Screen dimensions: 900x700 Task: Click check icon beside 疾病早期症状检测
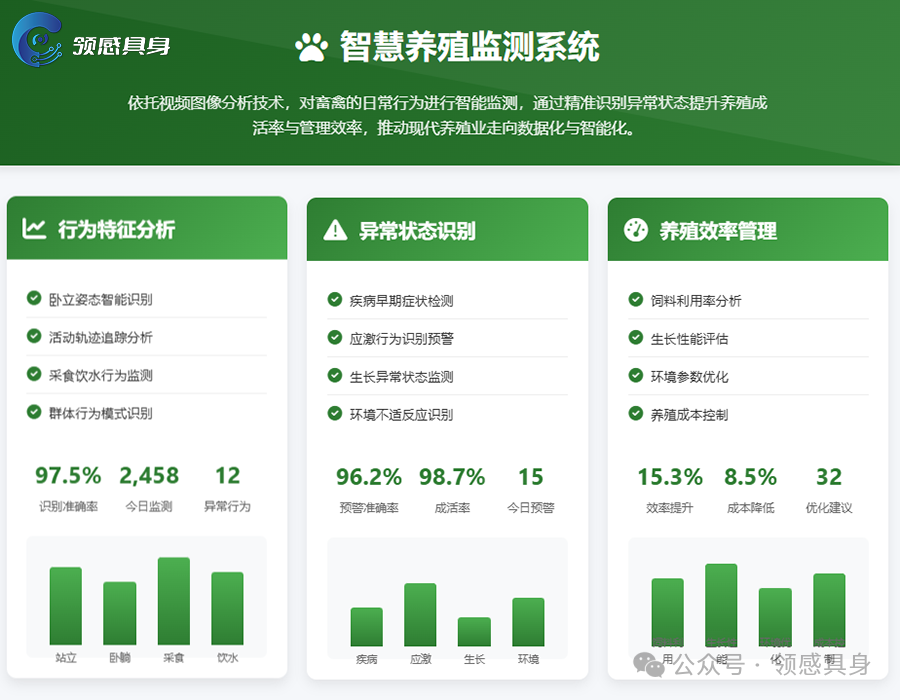[x=335, y=300]
